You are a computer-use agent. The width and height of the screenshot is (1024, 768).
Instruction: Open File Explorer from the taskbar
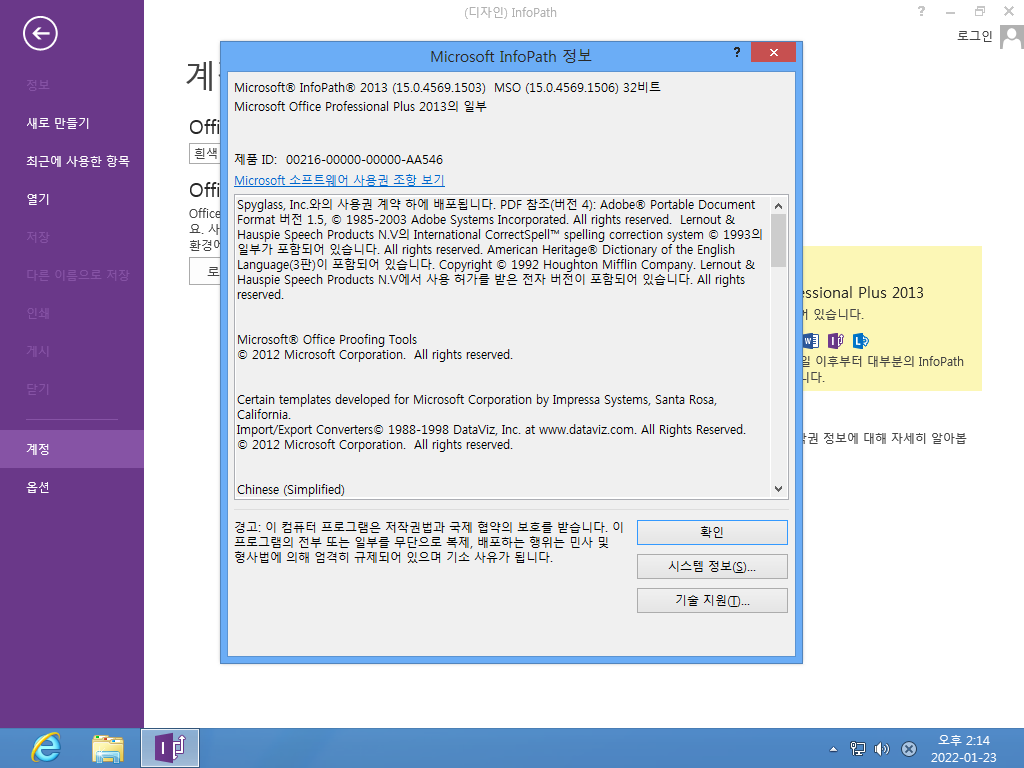point(108,748)
